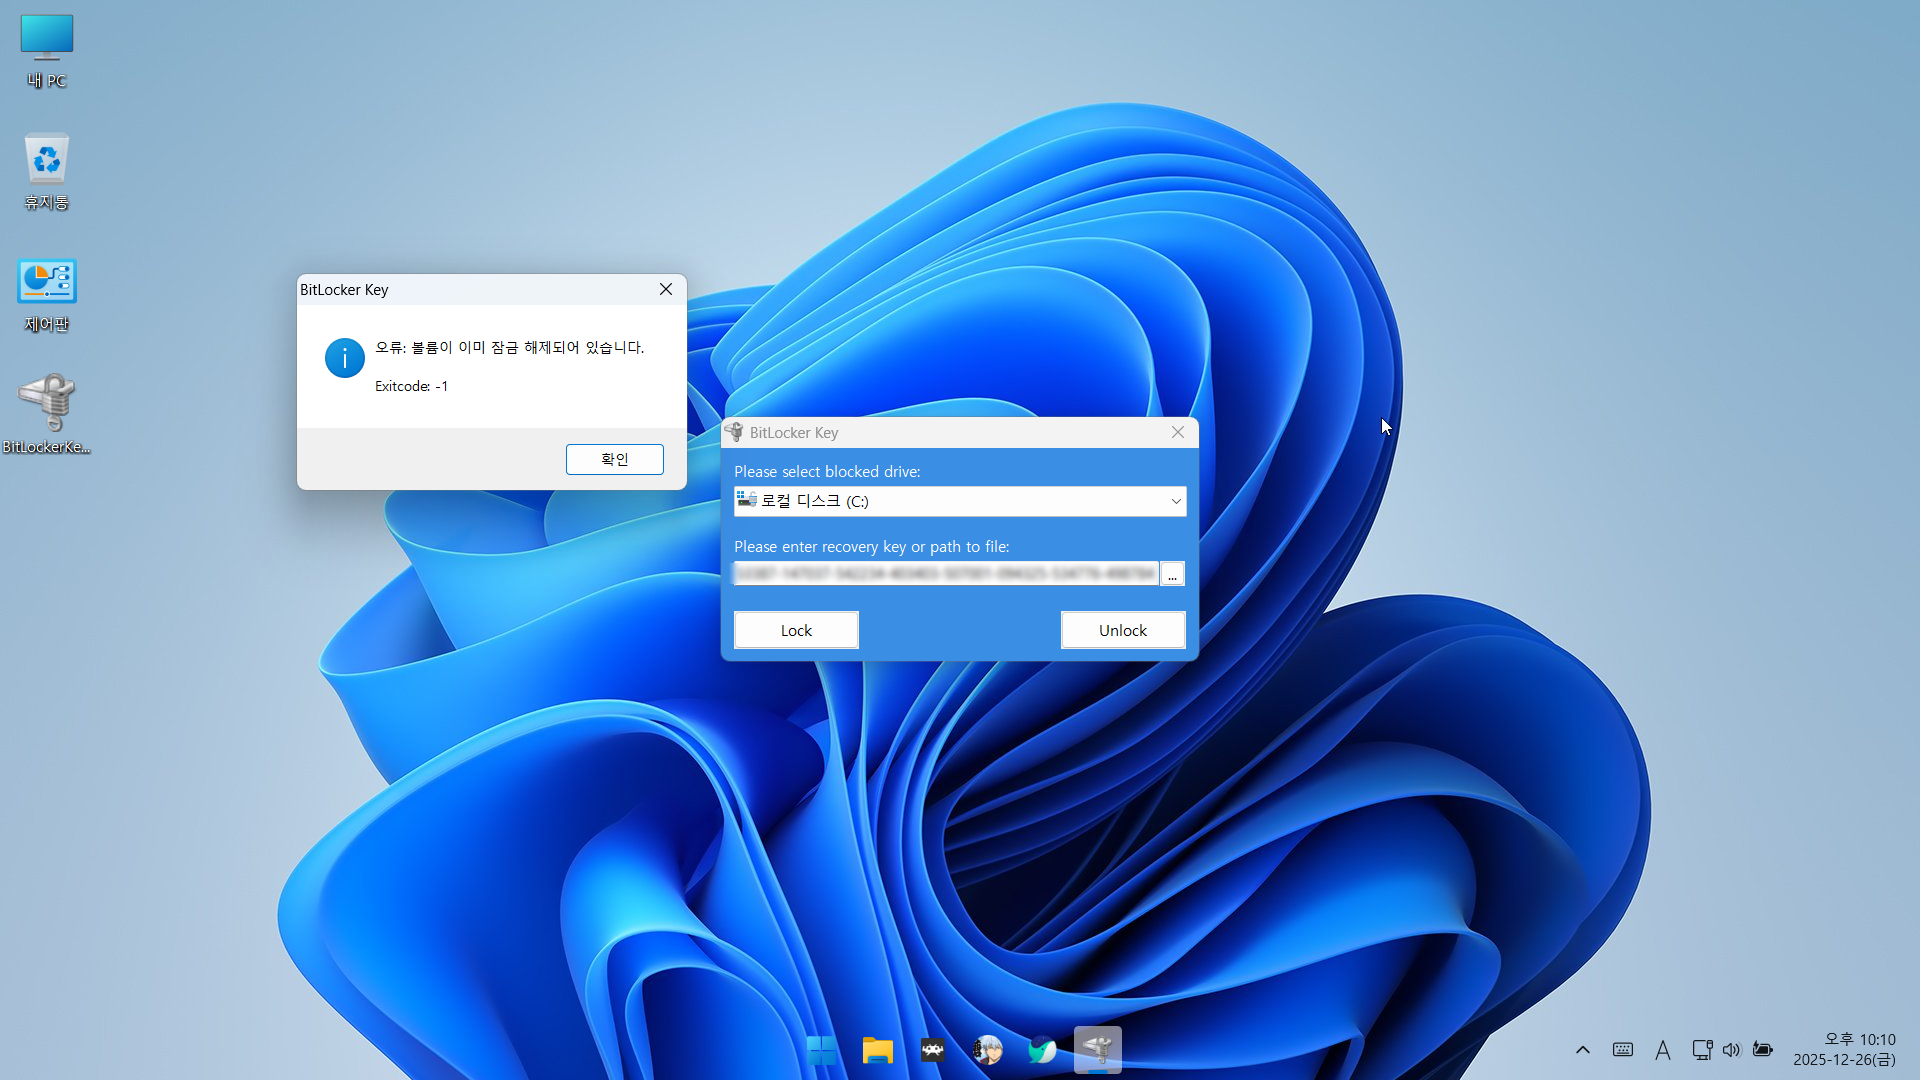Image resolution: width=1920 pixels, height=1080 pixels.
Task: Click the Windows Start button in taskbar
Action: 822,1050
